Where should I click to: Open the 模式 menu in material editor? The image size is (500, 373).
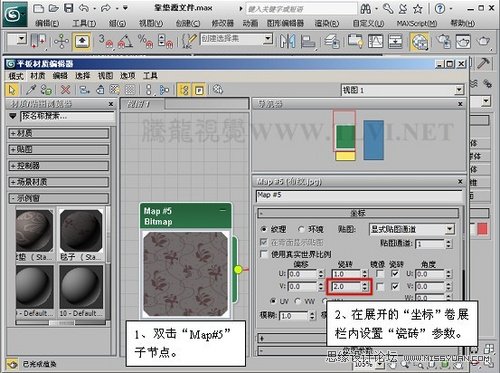(x=16, y=76)
